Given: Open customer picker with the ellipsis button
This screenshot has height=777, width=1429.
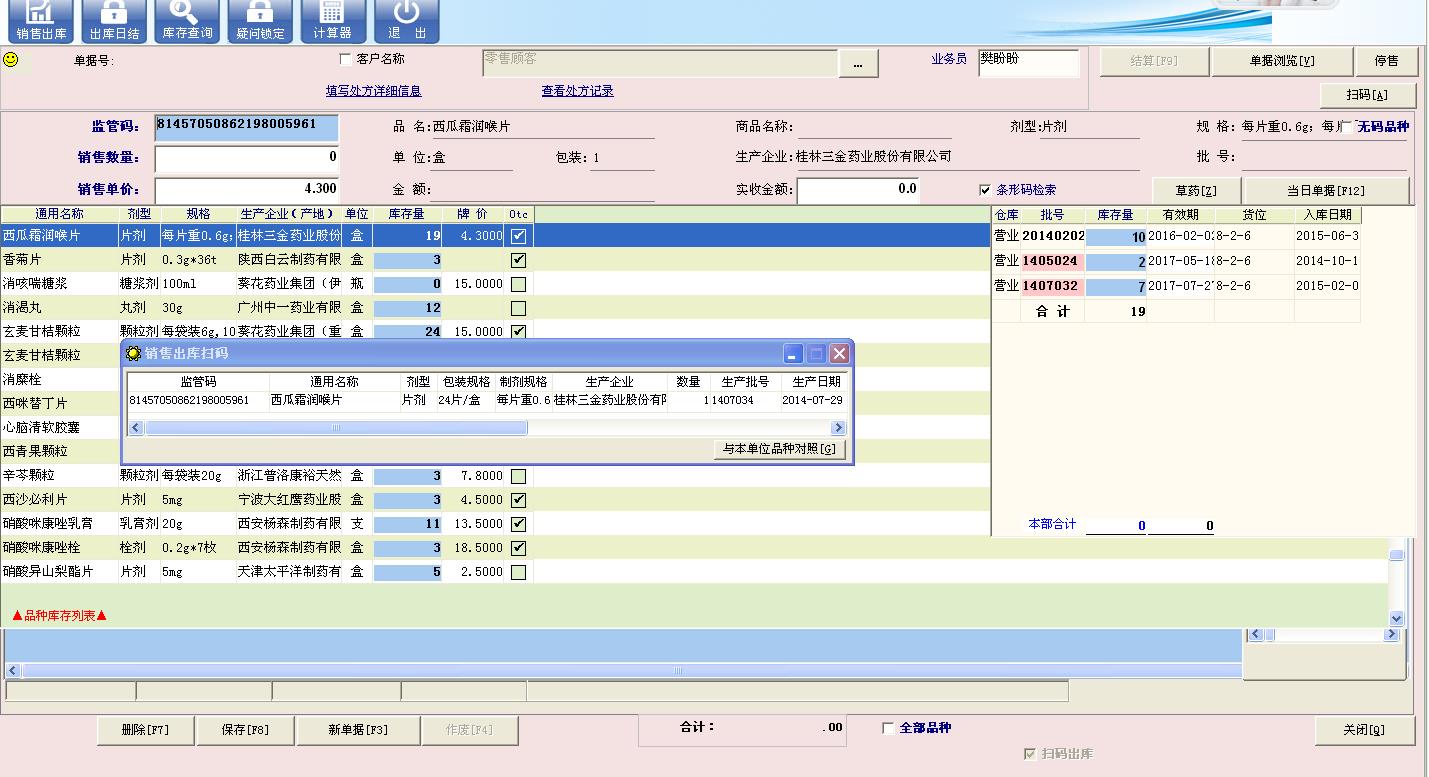Looking at the screenshot, I should [x=858, y=64].
